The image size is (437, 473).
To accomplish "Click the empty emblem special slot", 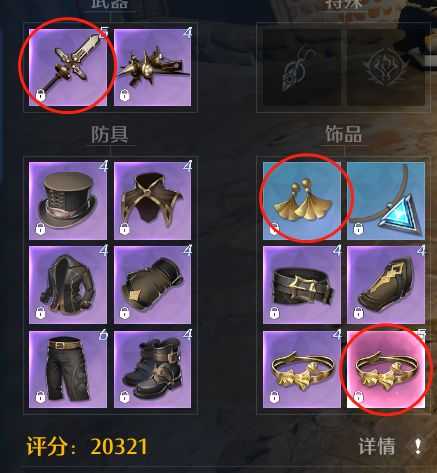I will point(386,67).
